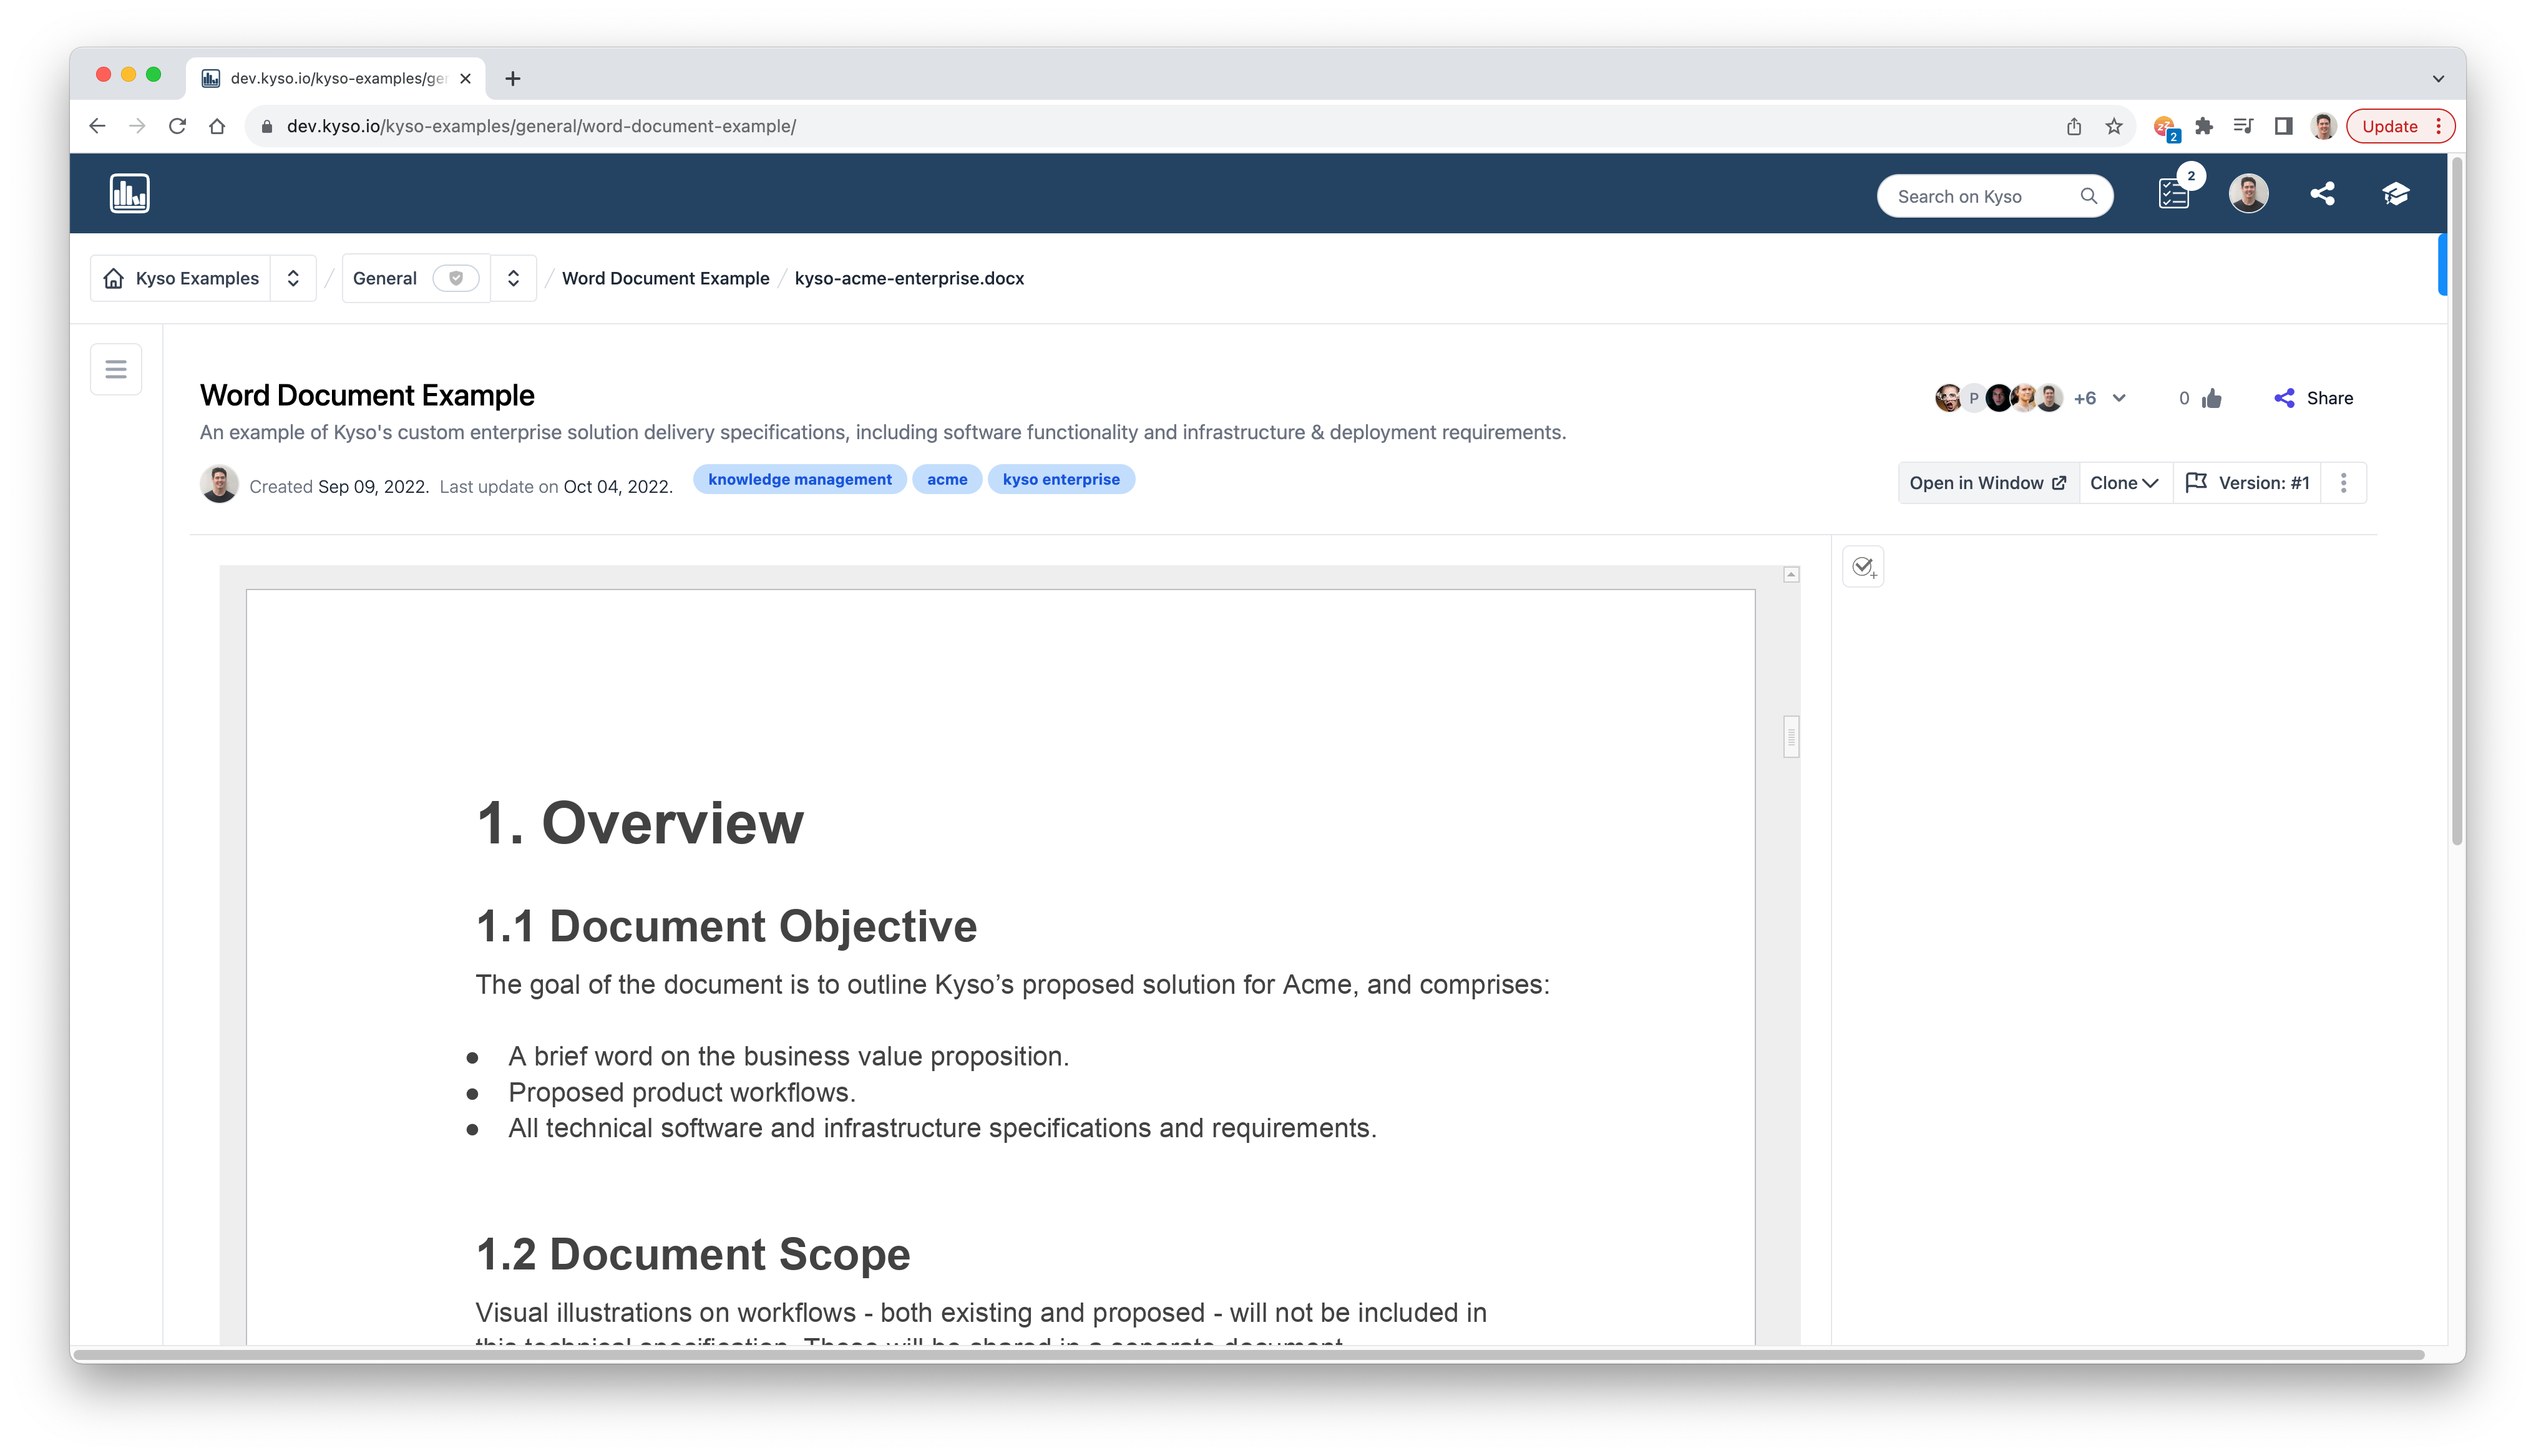Viewport: 2536px width, 1456px height.
Task: Open the extensions puzzle icon
Action: coord(2203,126)
